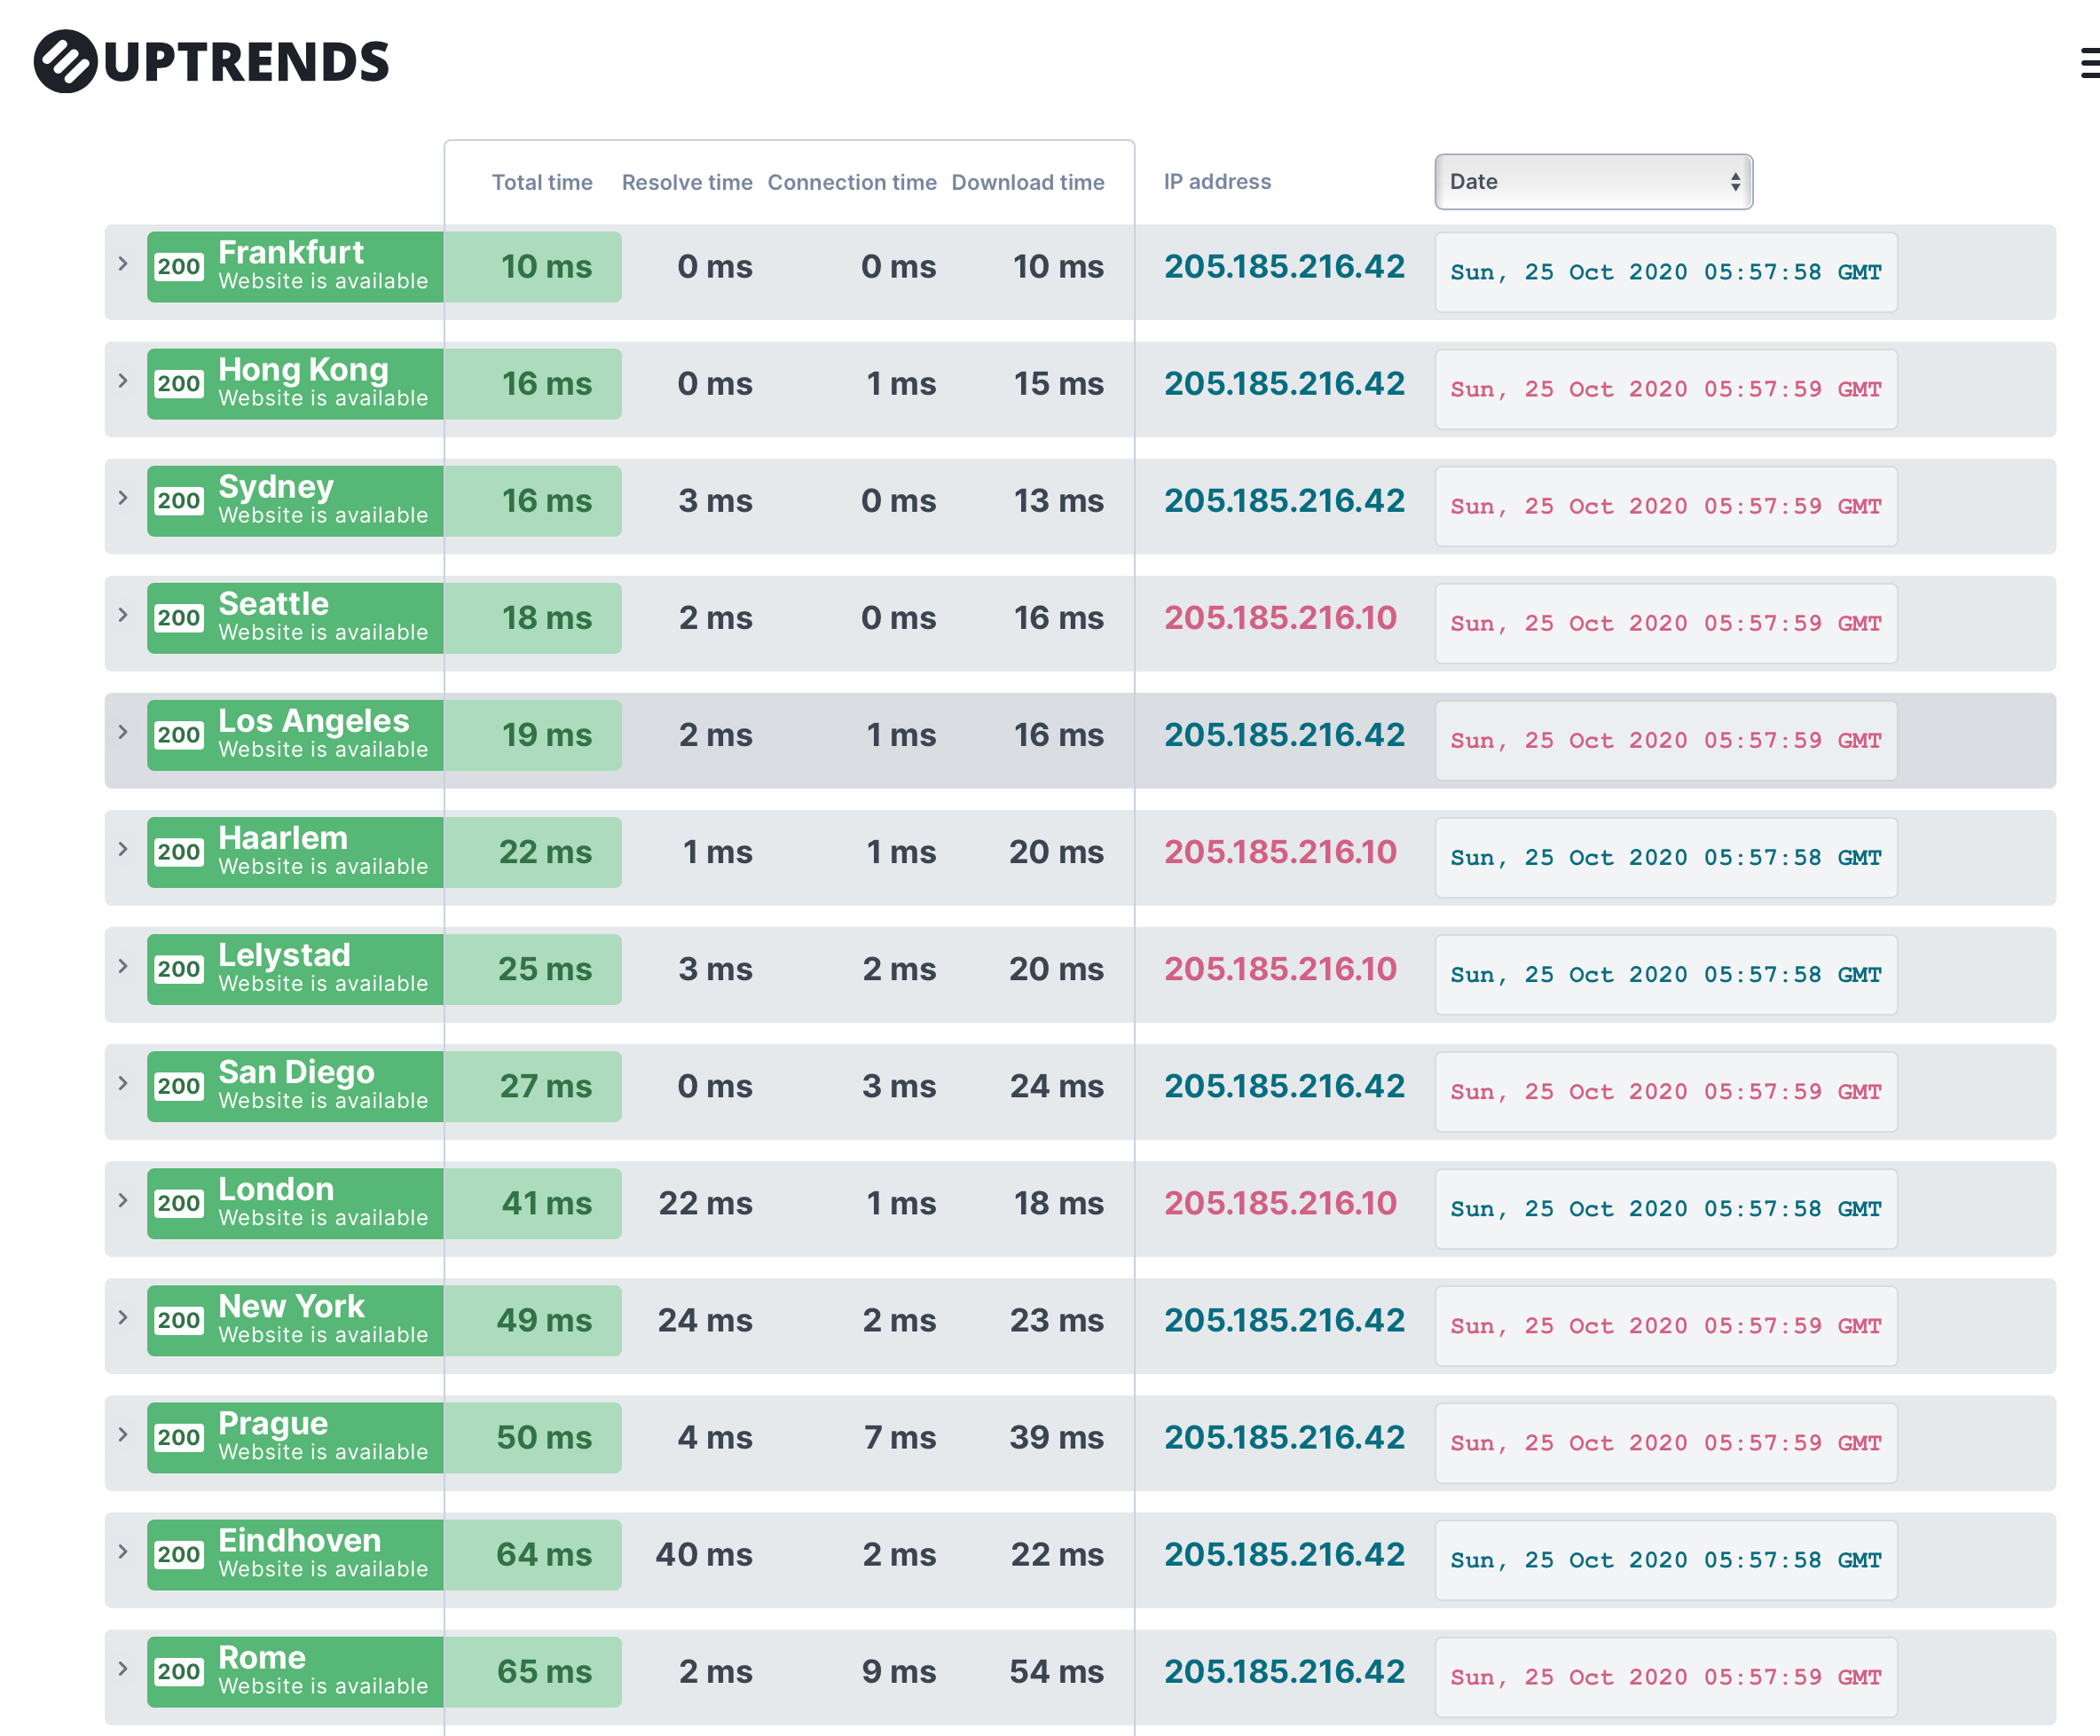Click the Eindhoven date field value

1666,1560
